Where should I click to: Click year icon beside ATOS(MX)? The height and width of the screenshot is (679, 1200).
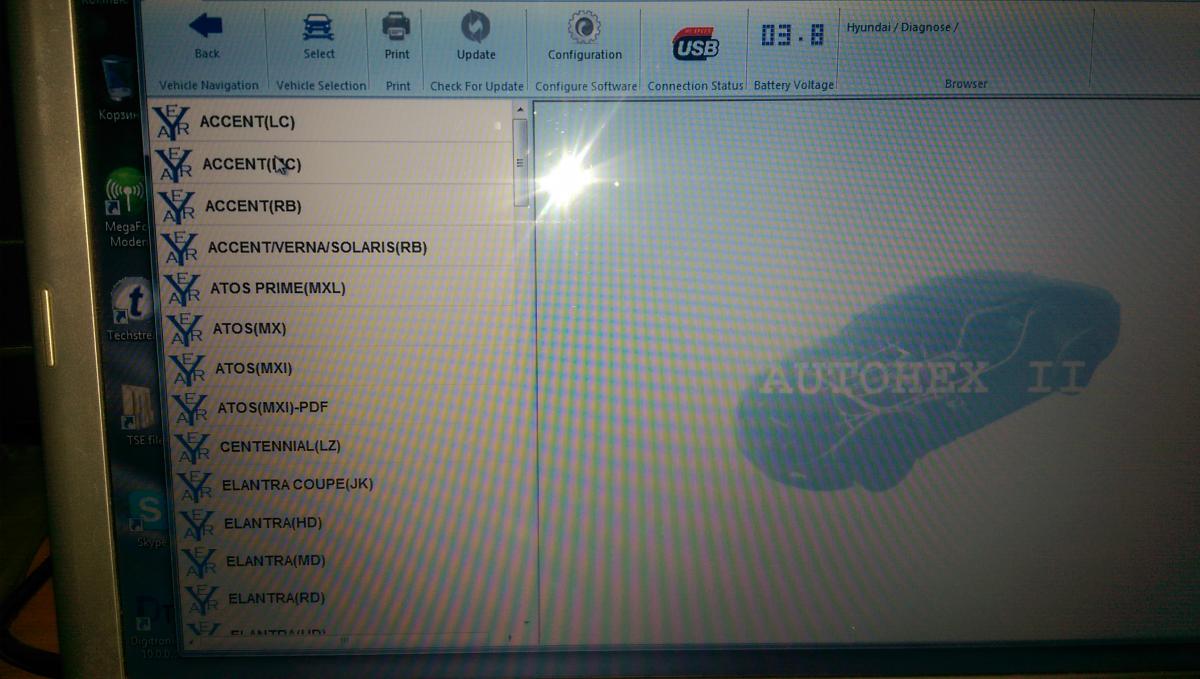point(185,328)
